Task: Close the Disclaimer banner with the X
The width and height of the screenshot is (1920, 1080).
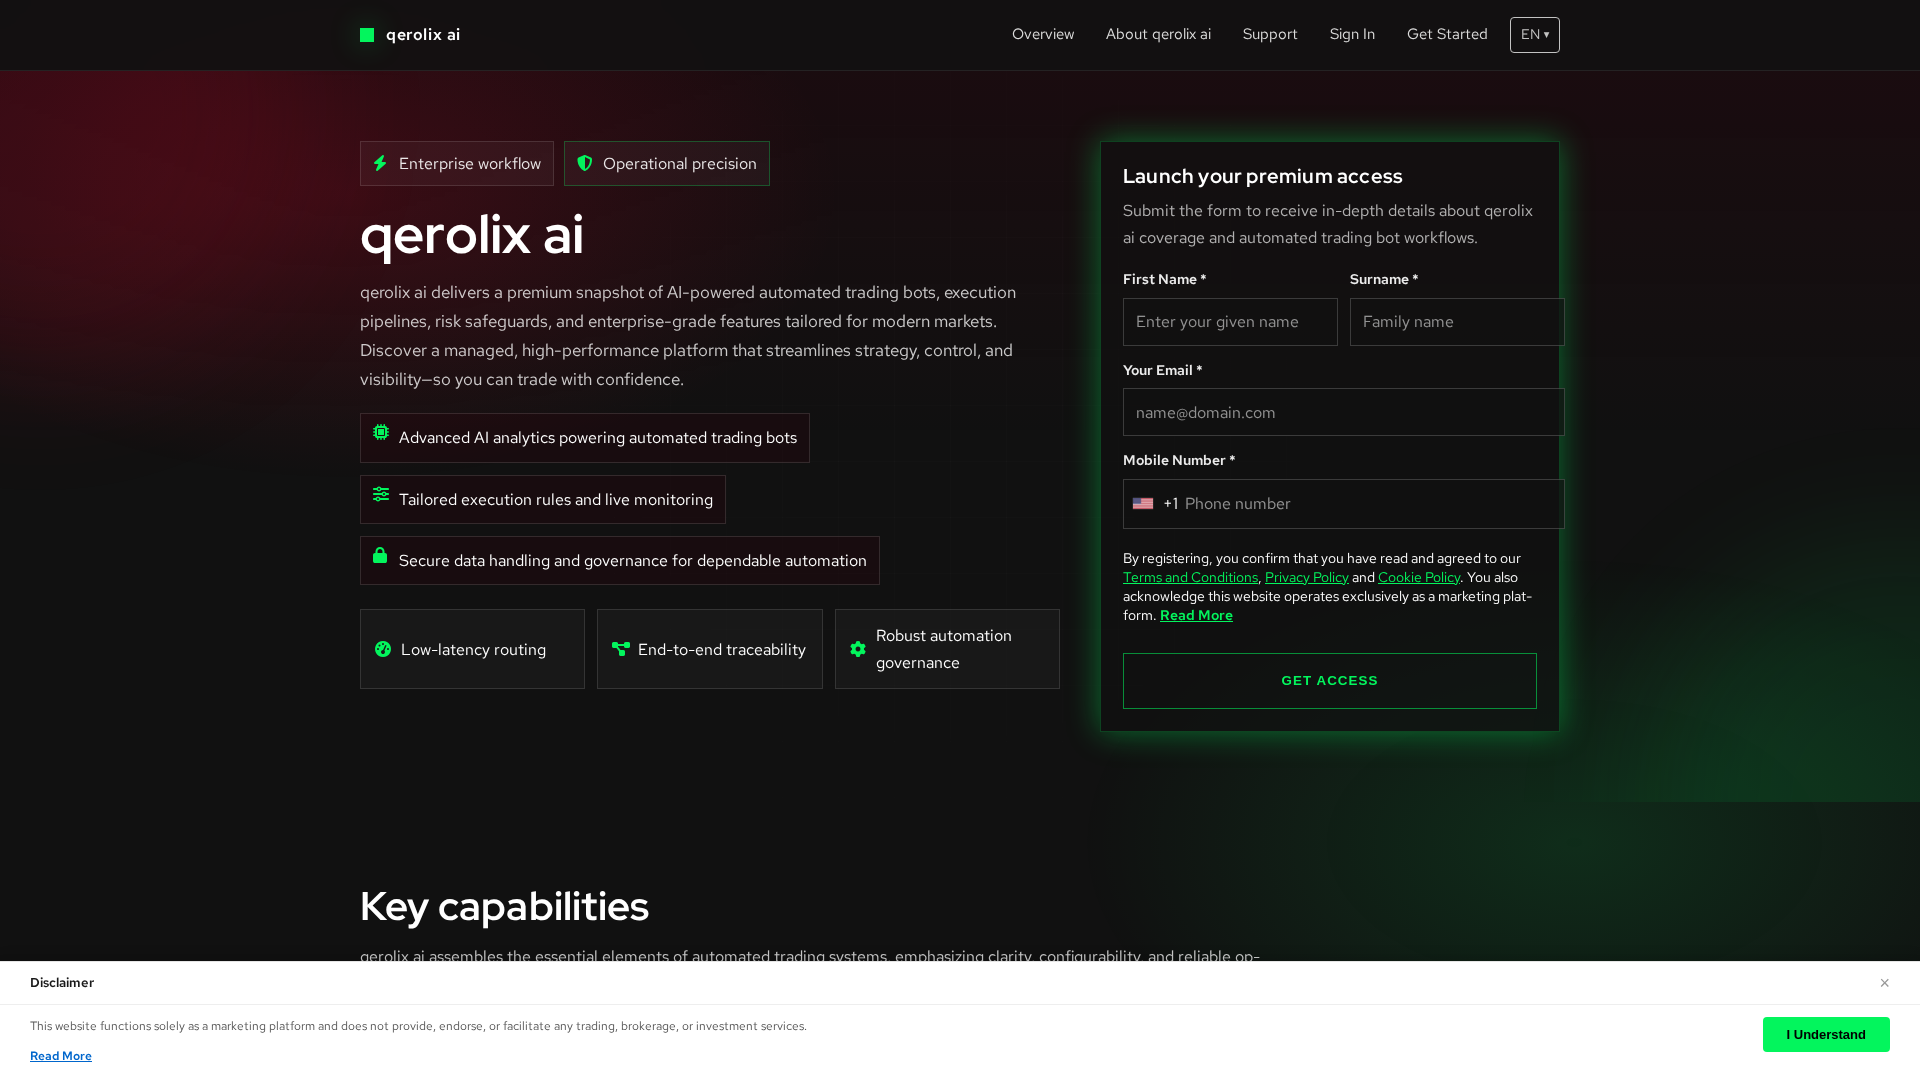Action: (x=1884, y=983)
